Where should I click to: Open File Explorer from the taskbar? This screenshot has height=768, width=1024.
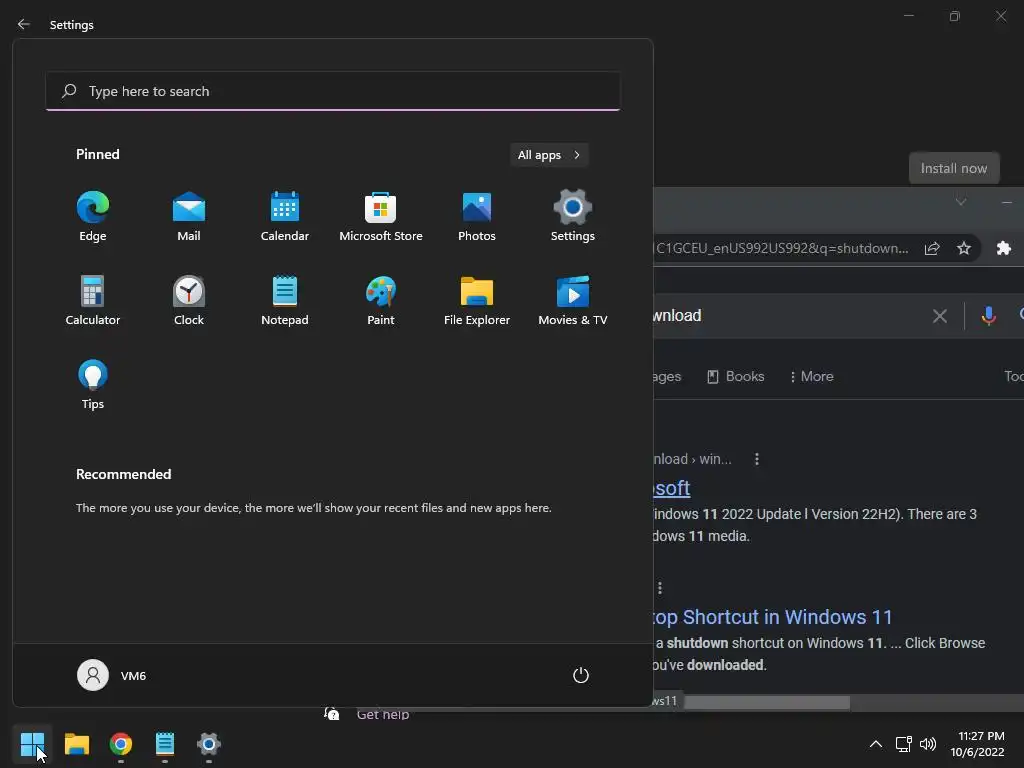pyautogui.click(x=76, y=744)
